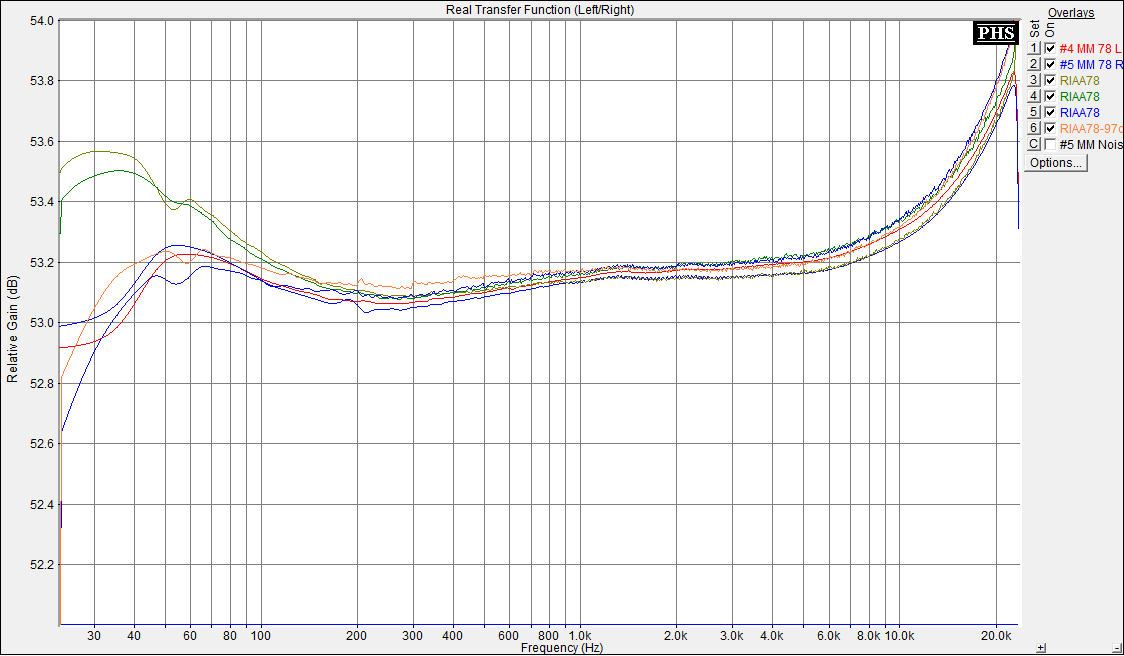
Task: Click the PHS logo on the graph
Action: (x=996, y=33)
